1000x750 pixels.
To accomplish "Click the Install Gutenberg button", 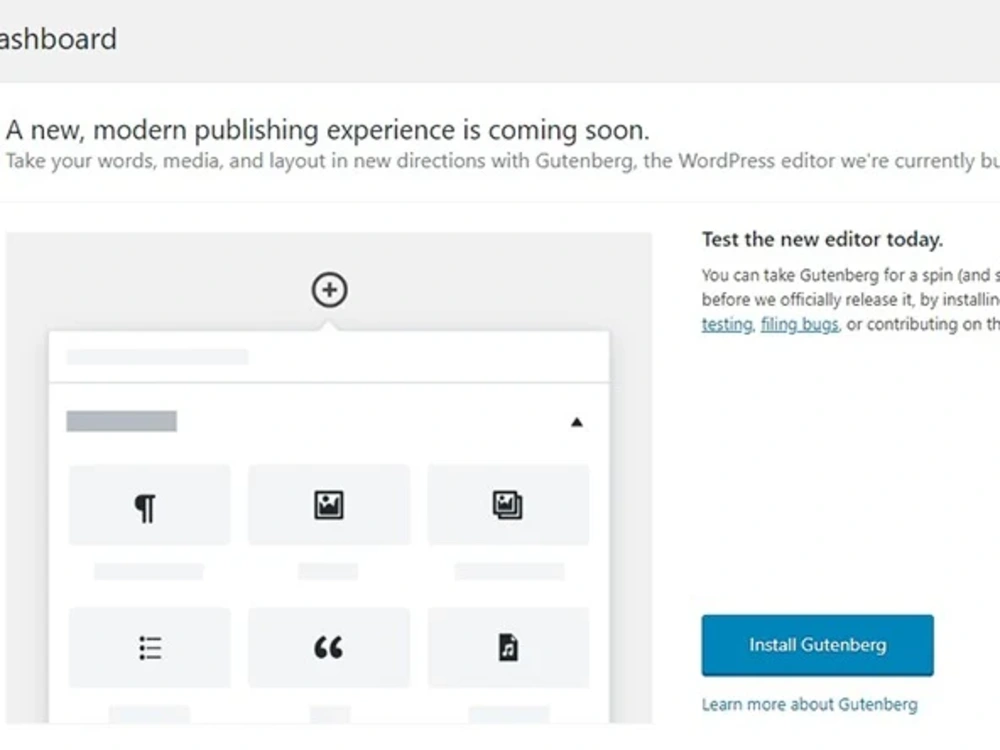I will click(x=817, y=645).
